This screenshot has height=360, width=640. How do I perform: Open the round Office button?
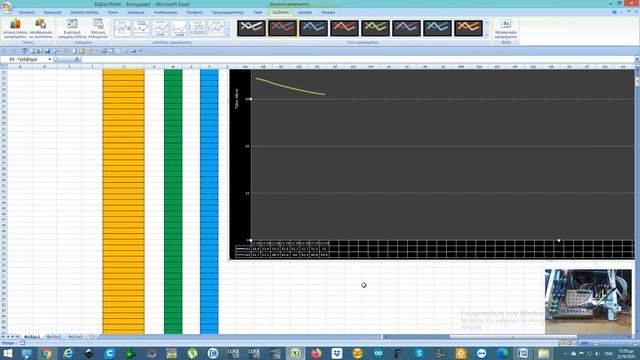point(7,7)
